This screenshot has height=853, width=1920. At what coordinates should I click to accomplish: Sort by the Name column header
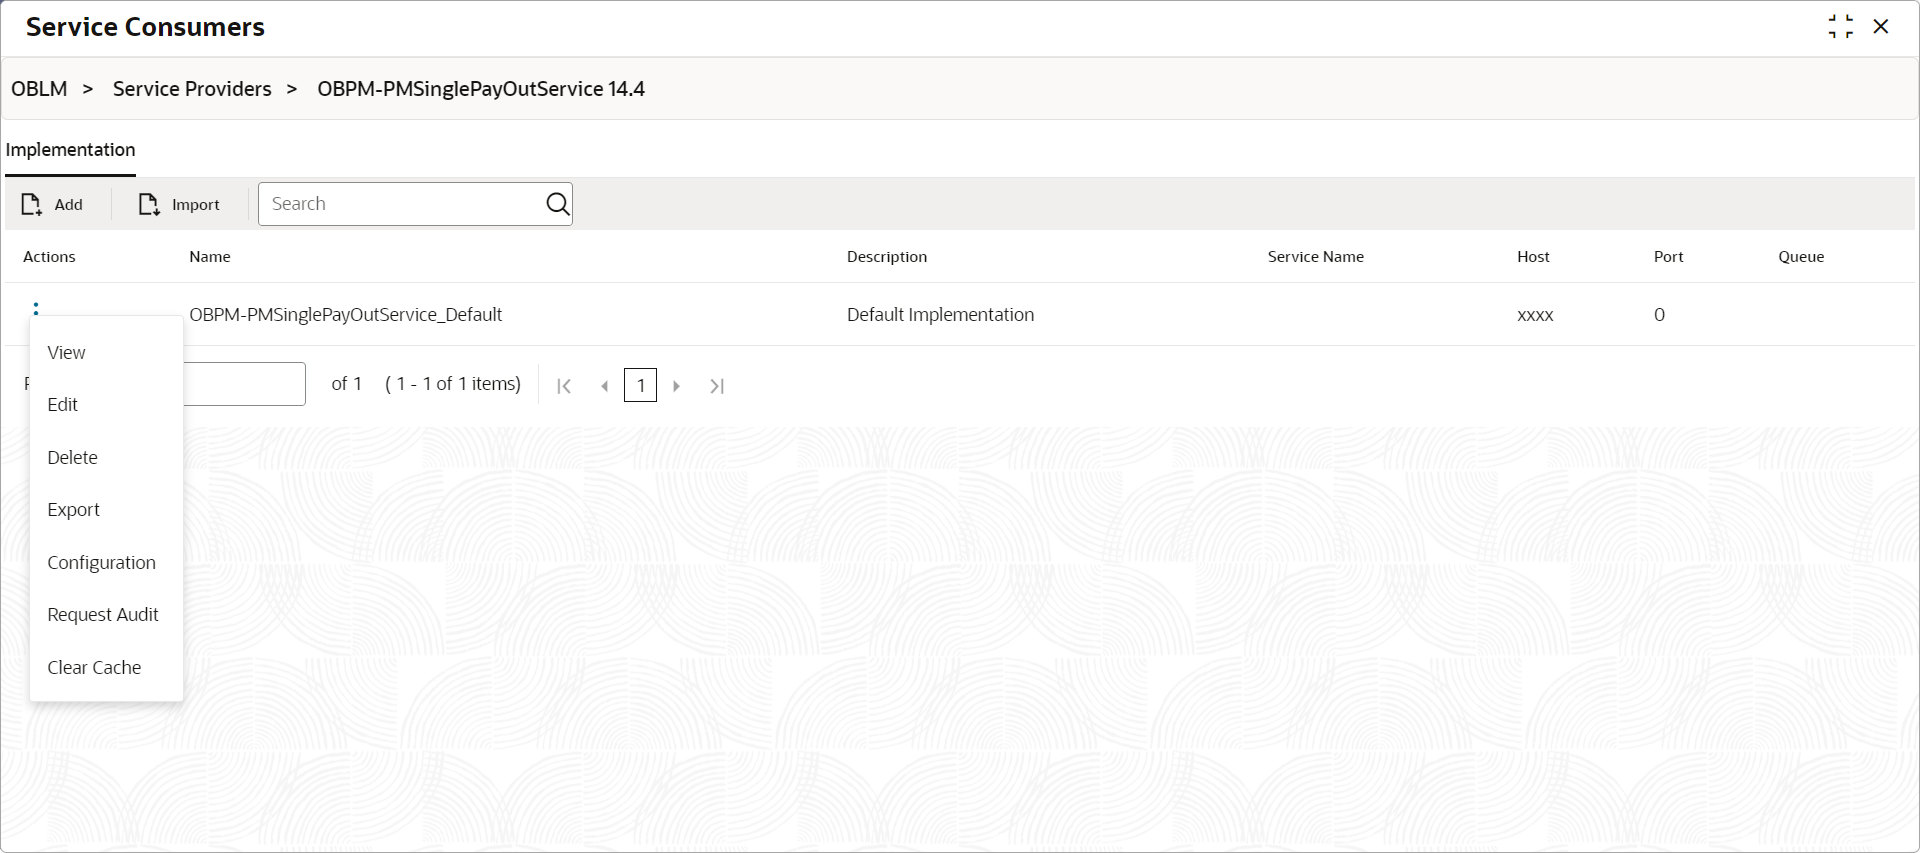click(210, 257)
